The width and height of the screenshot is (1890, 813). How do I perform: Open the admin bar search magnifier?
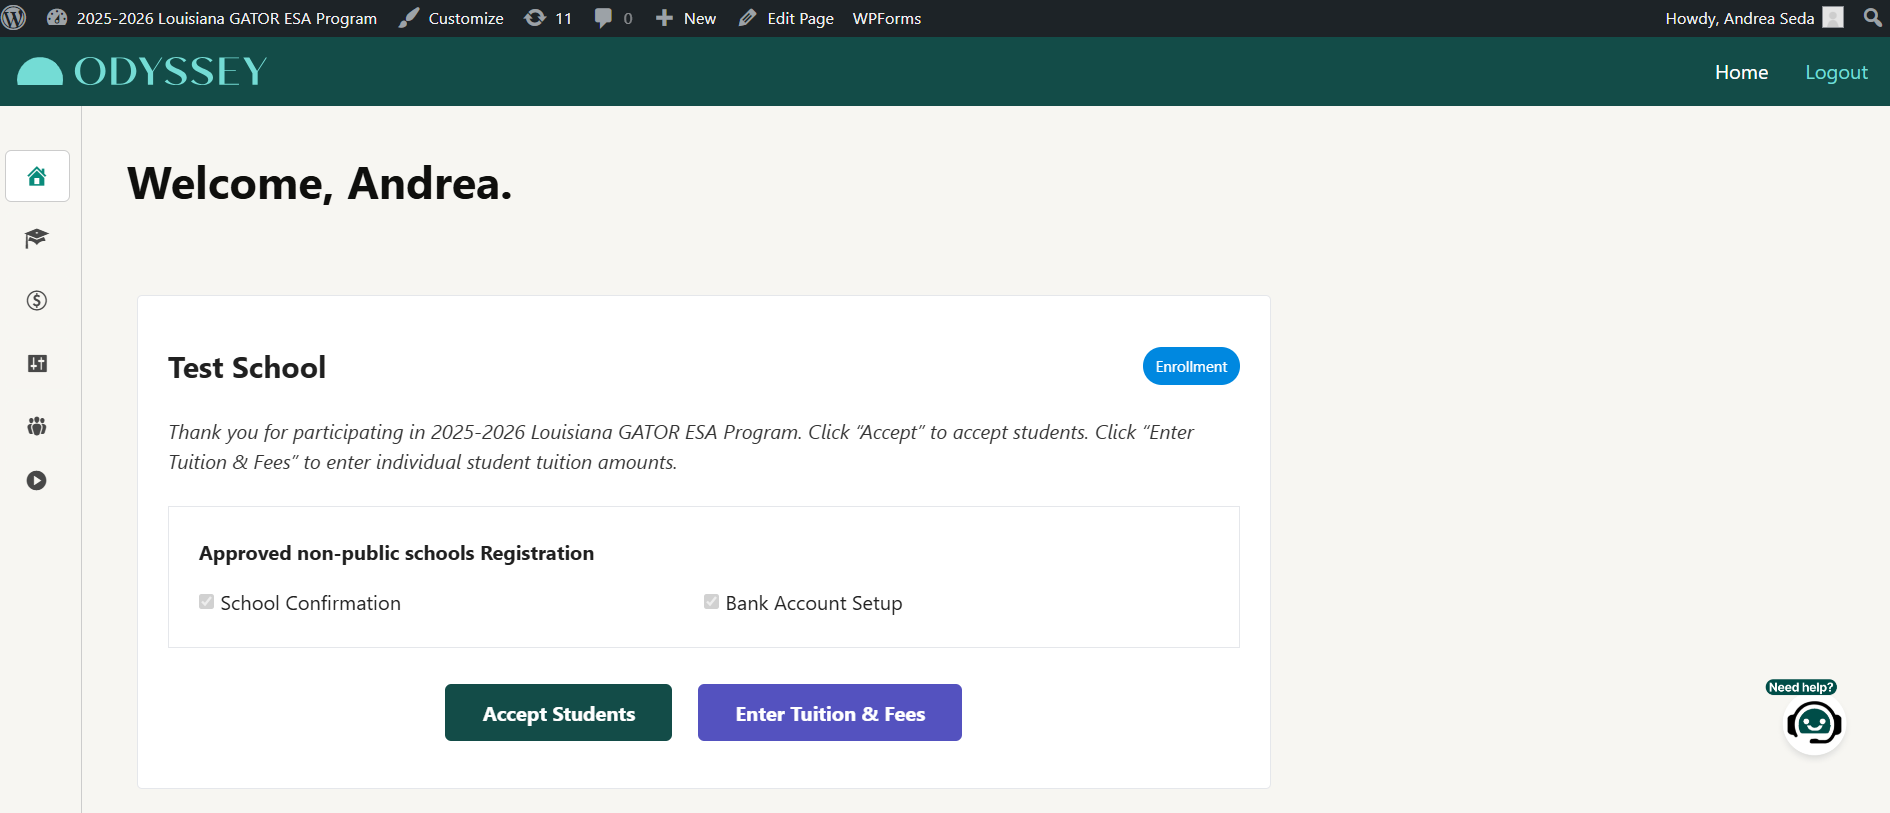[1872, 18]
